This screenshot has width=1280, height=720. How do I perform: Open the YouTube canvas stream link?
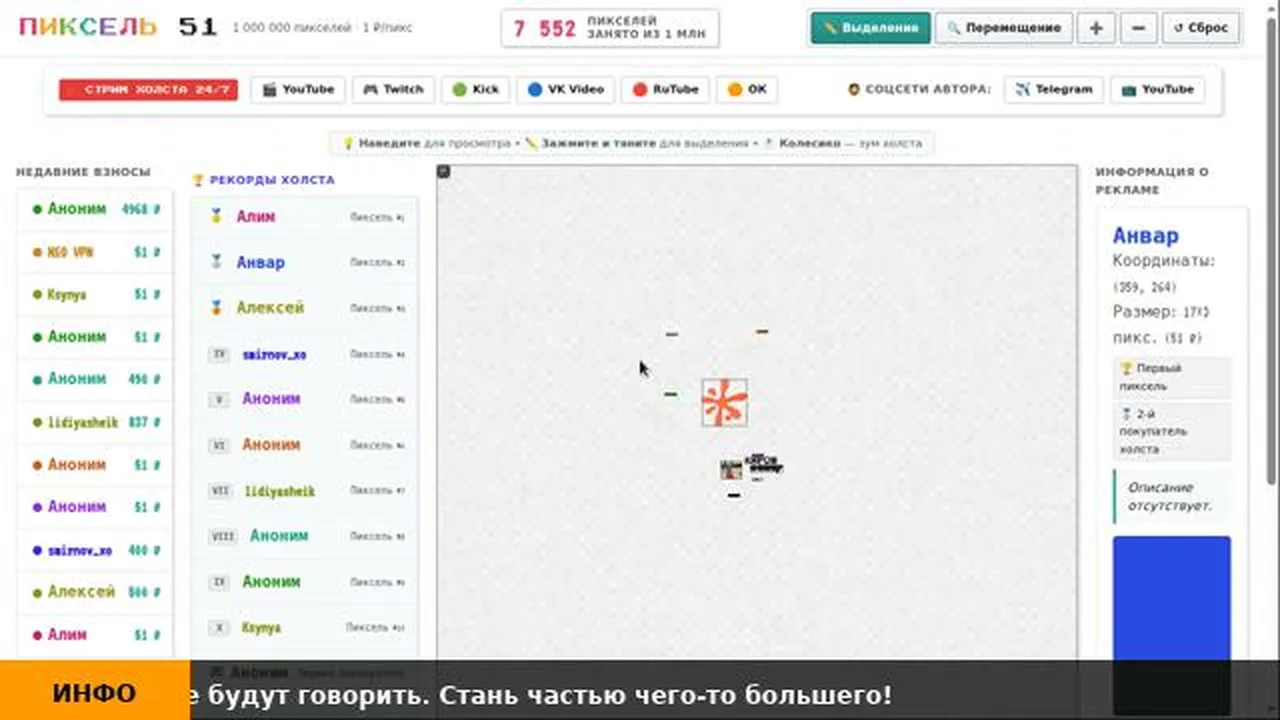coord(298,89)
